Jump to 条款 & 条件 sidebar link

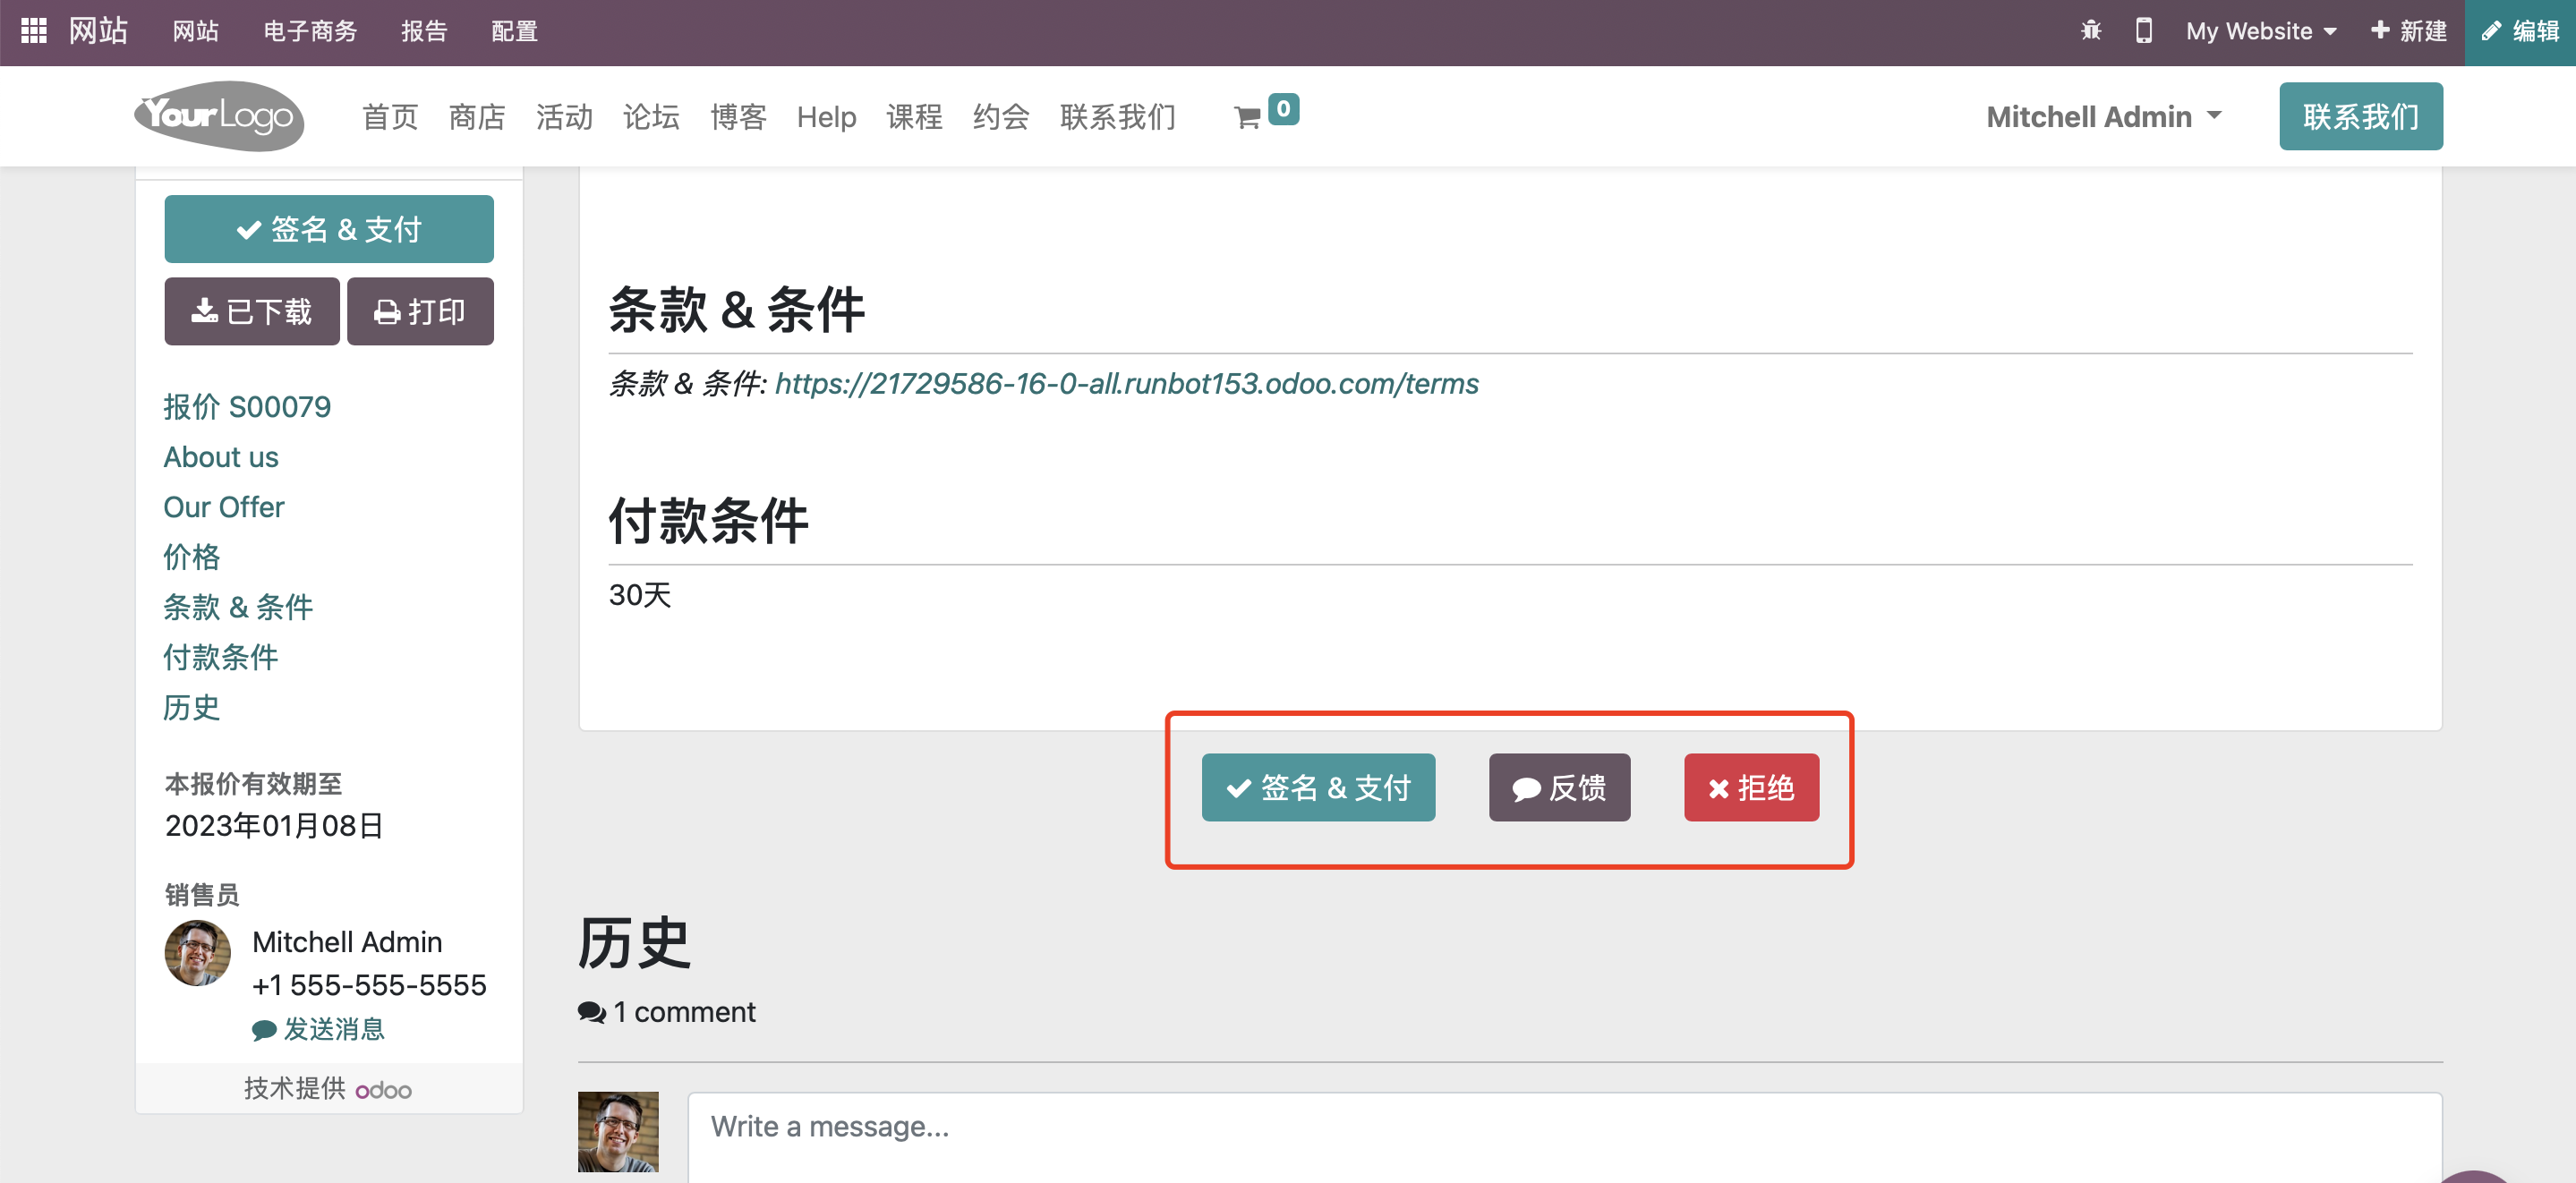click(238, 607)
